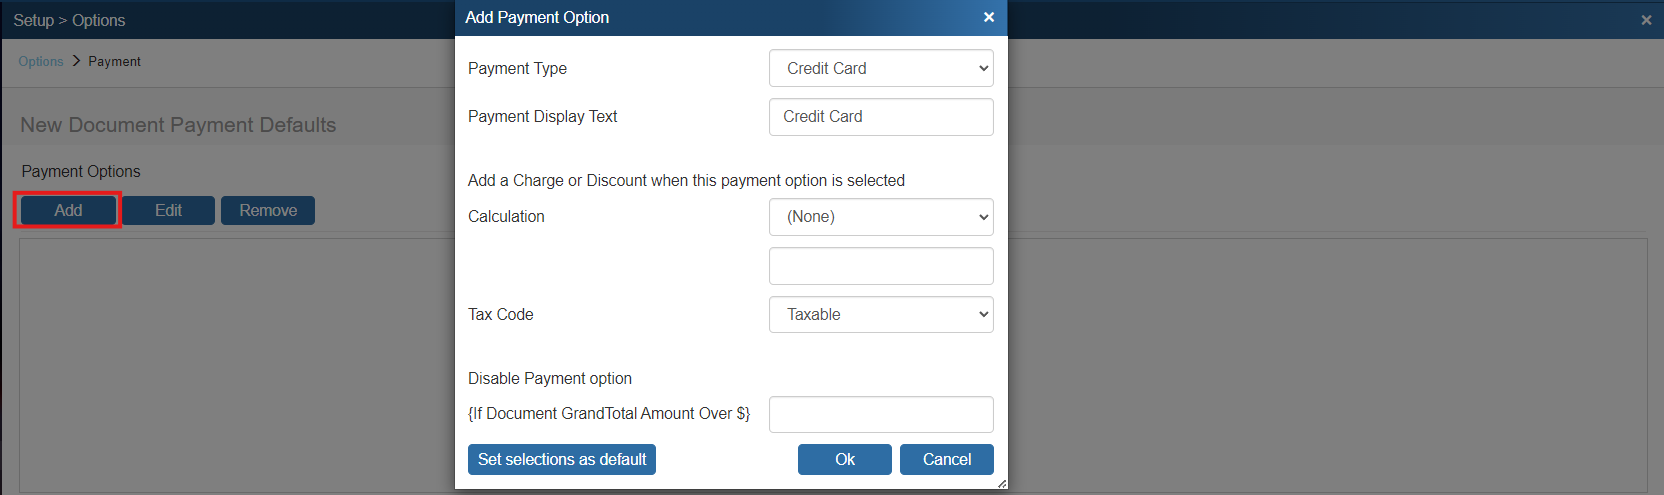Click the Payment Display Text field
The image size is (1664, 495).
tap(880, 117)
